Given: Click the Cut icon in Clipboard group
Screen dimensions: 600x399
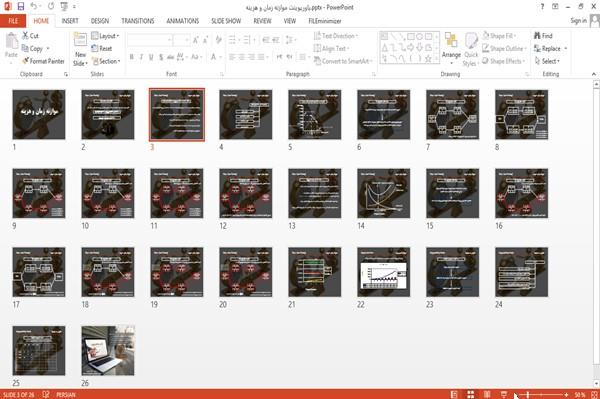Looking at the screenshot, I should click(30, 36).
